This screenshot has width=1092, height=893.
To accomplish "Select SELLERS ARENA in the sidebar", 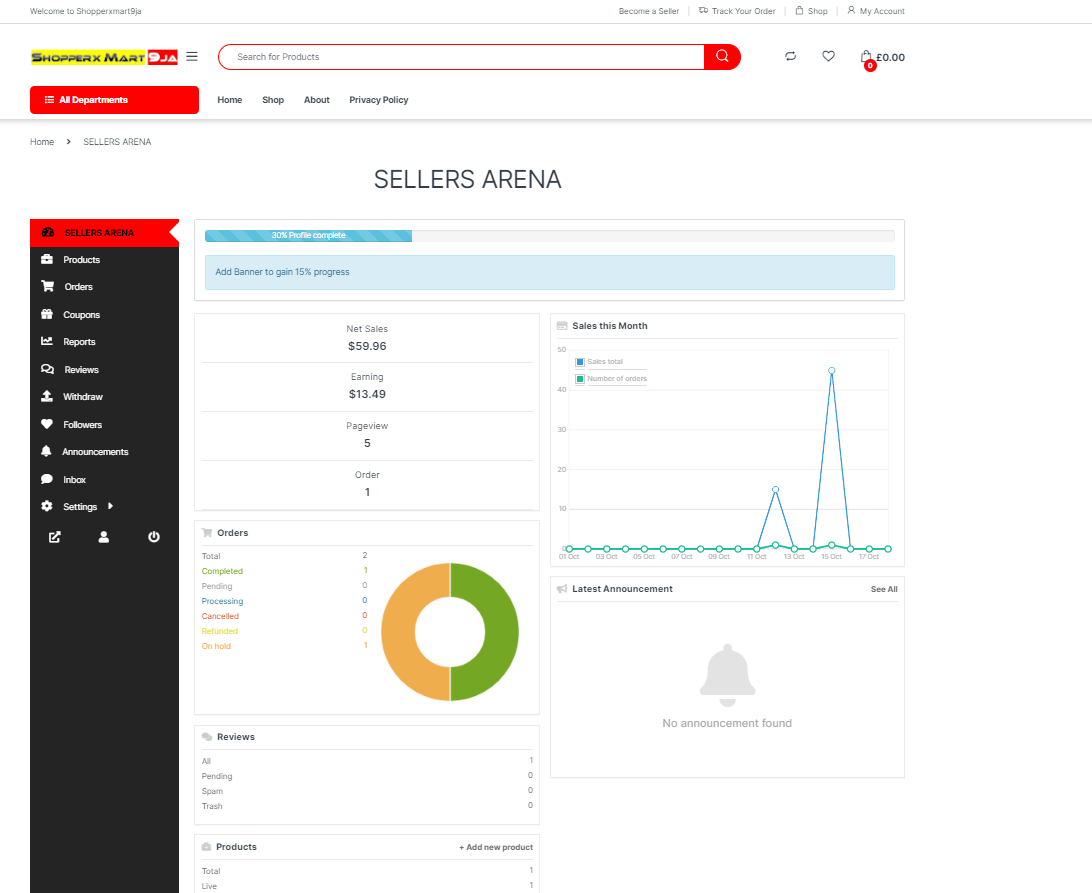I will (104, 233).
